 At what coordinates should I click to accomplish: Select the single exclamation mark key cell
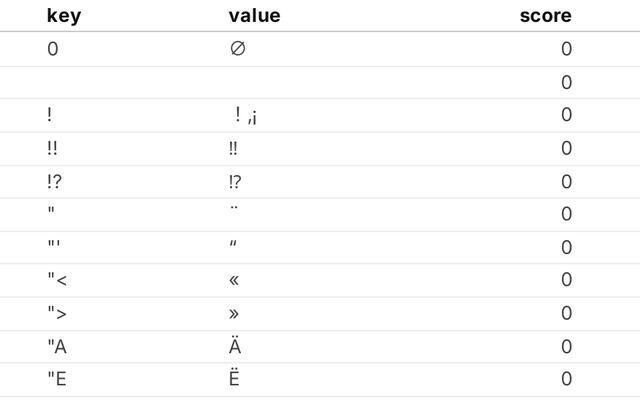49,115
